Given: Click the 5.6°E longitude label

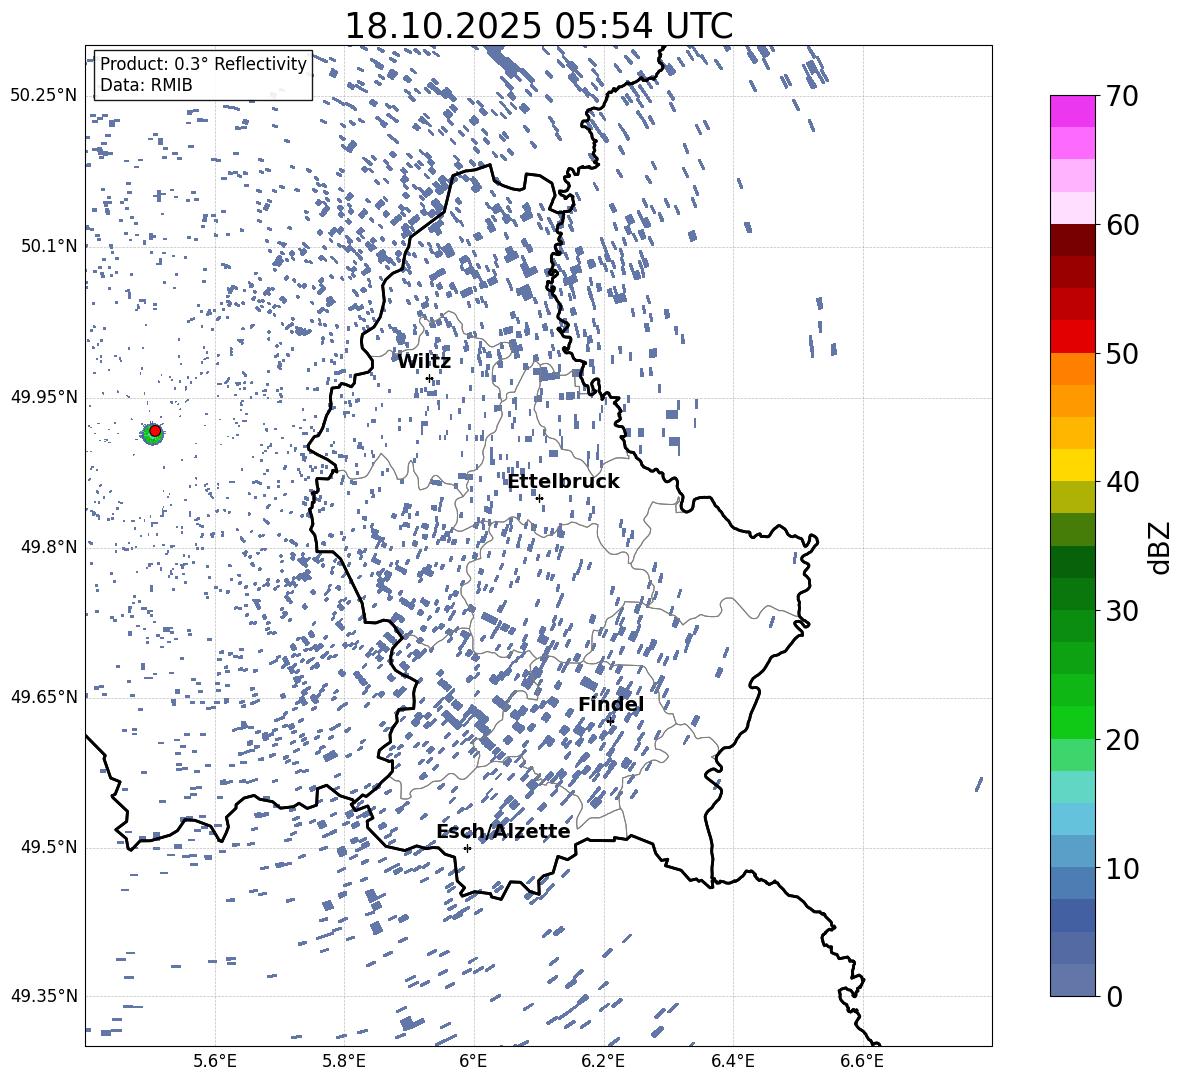Looking at the screenshot, I should coord(215,1061).
